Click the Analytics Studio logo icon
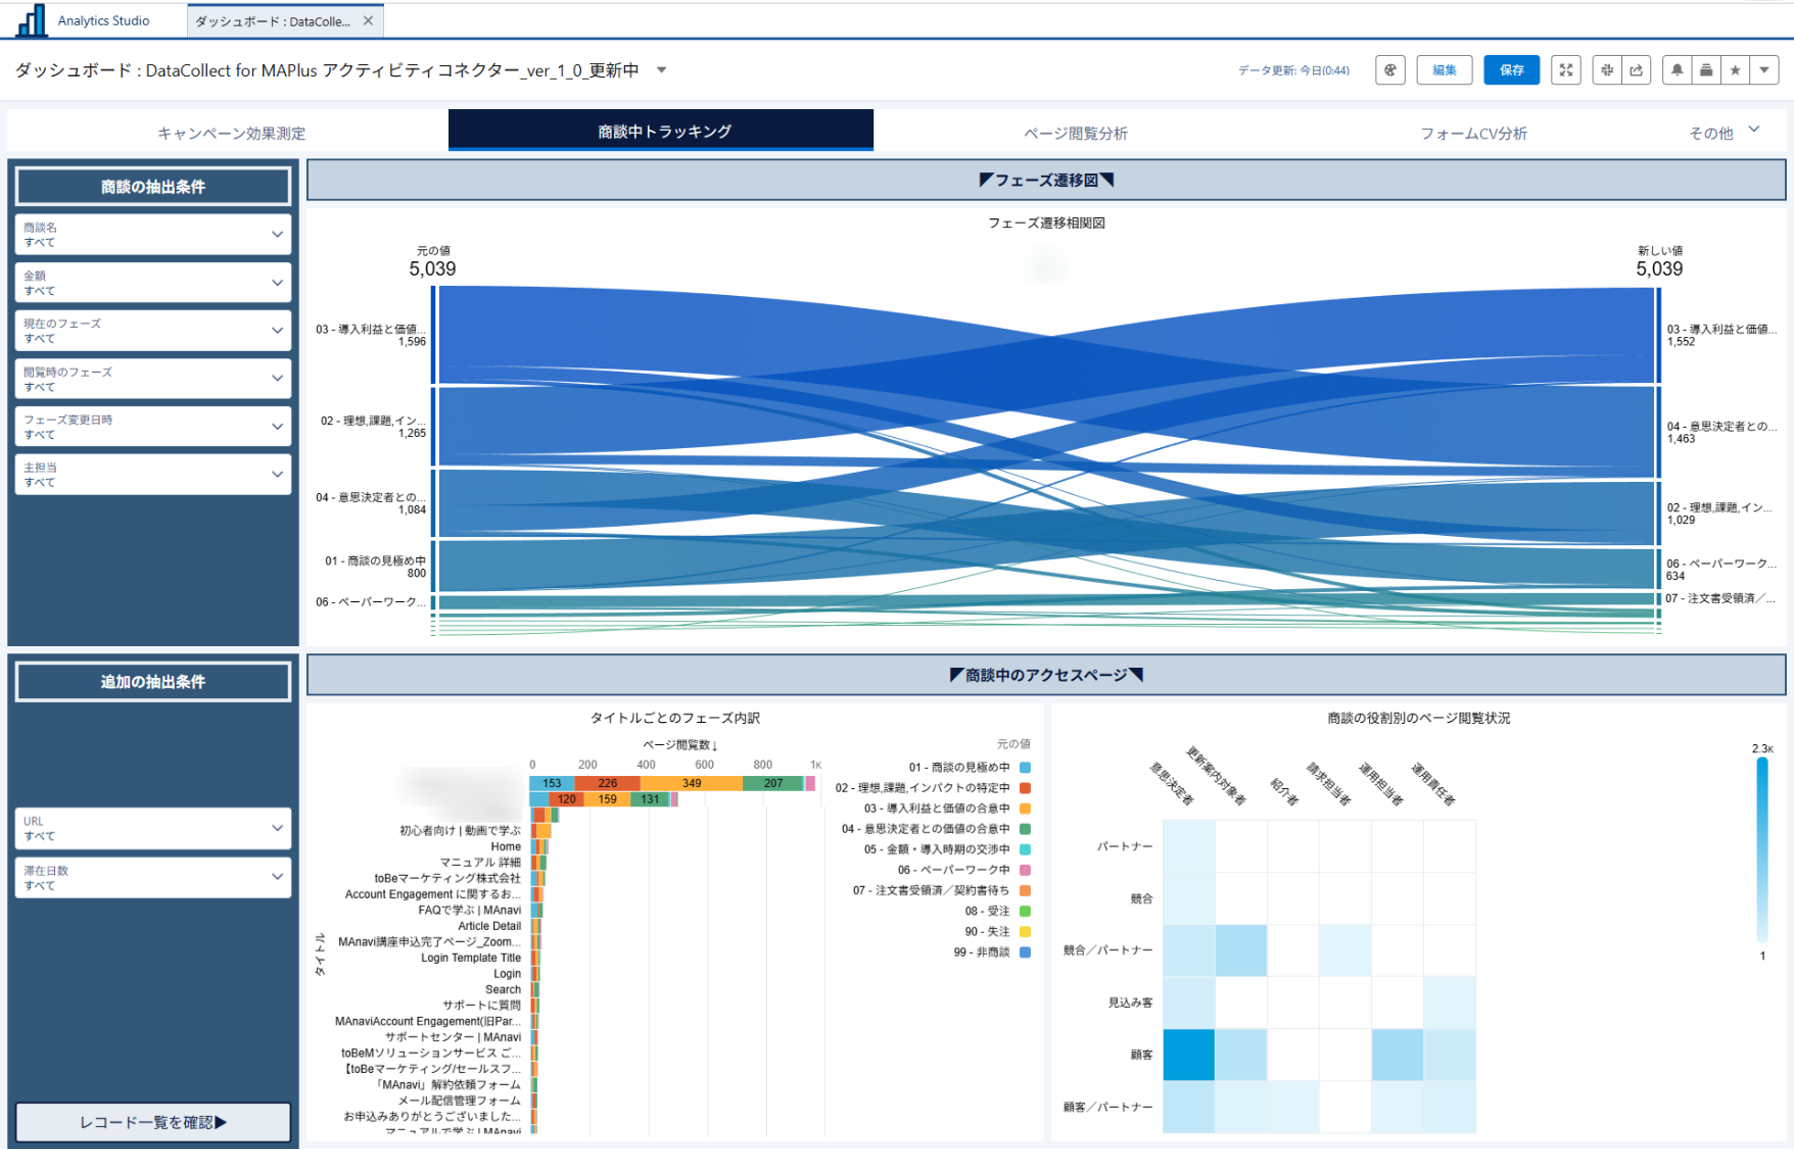This screenshot has width=1794, height=1150. tap(30, 20)
